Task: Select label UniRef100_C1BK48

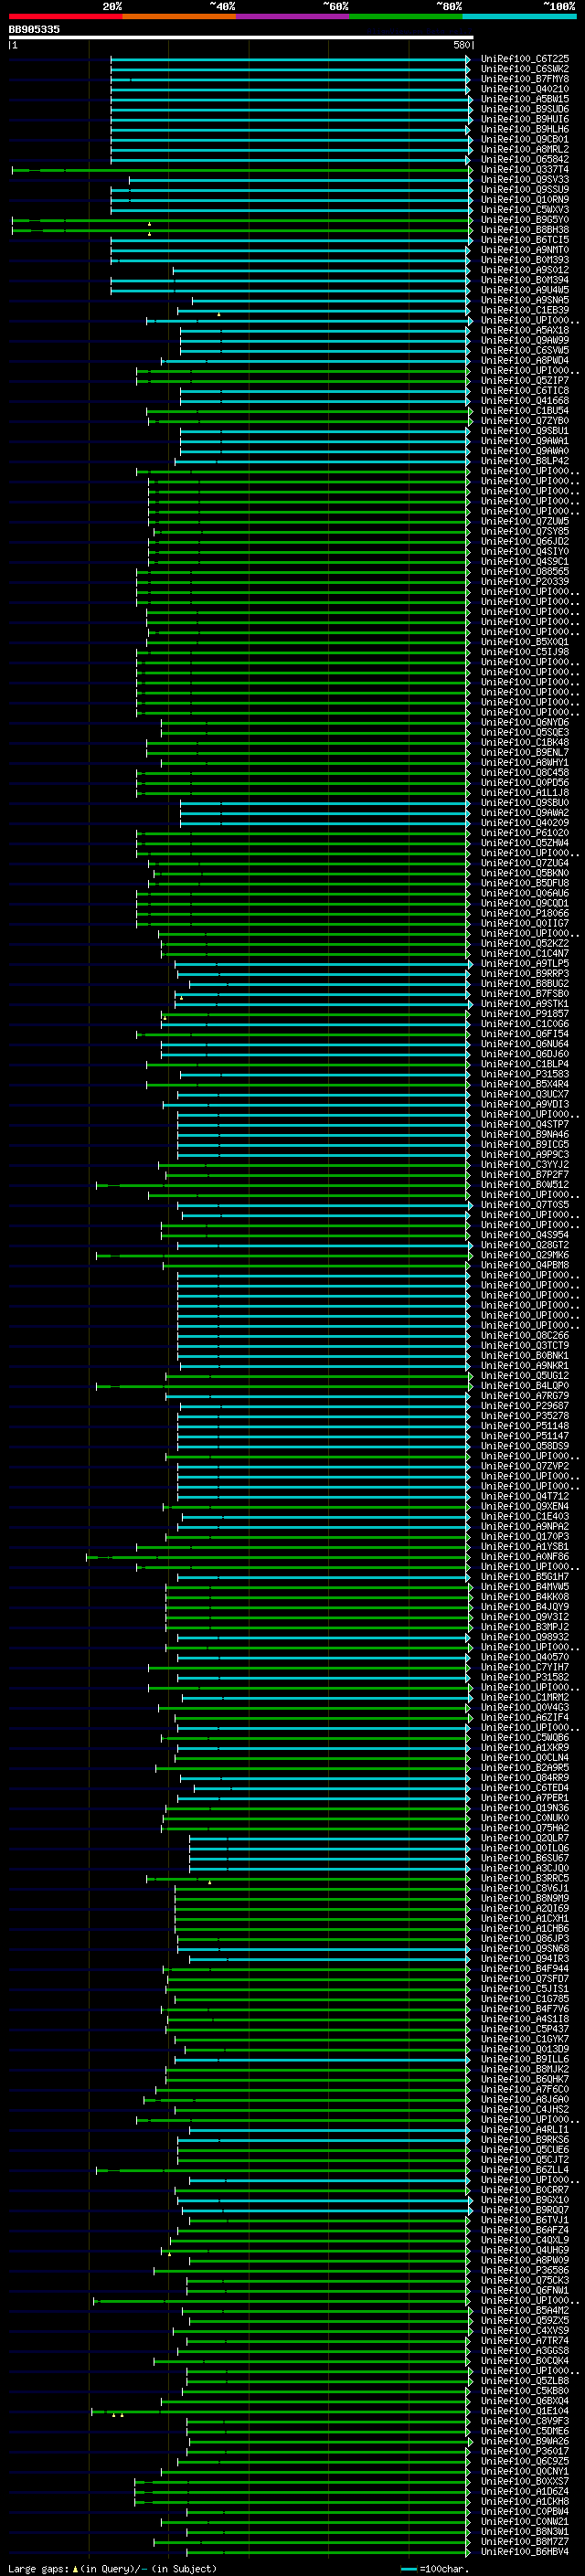Action: click(524, 743)
